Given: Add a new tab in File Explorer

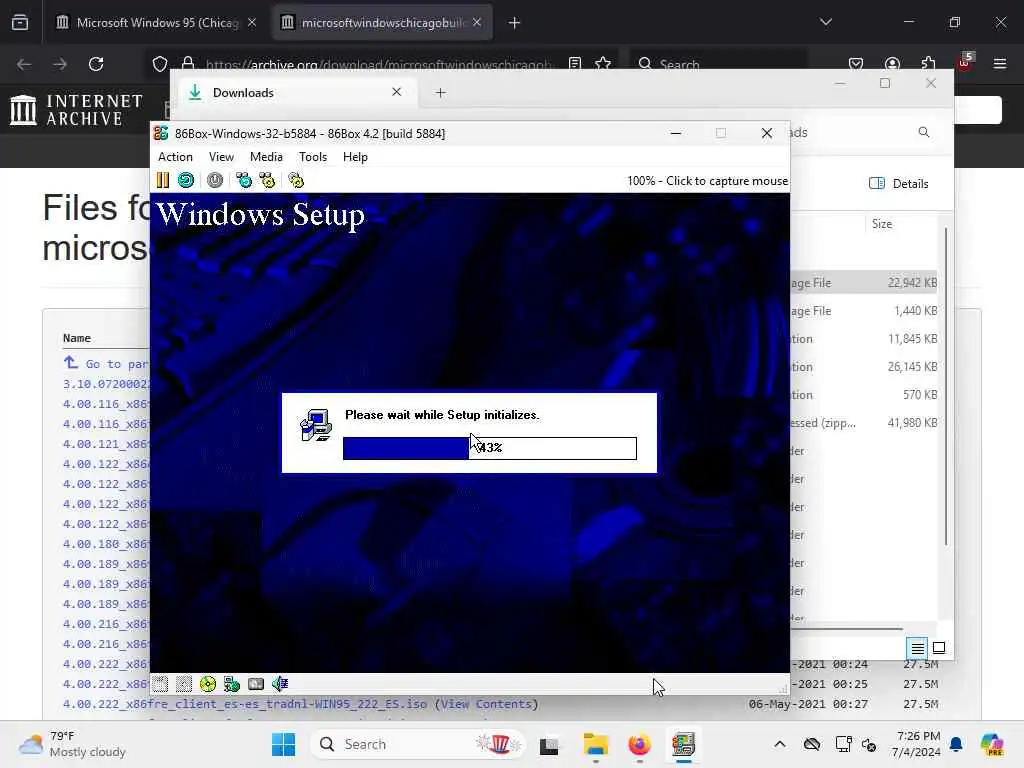Looking at the screenshot, I should point(441,93).
